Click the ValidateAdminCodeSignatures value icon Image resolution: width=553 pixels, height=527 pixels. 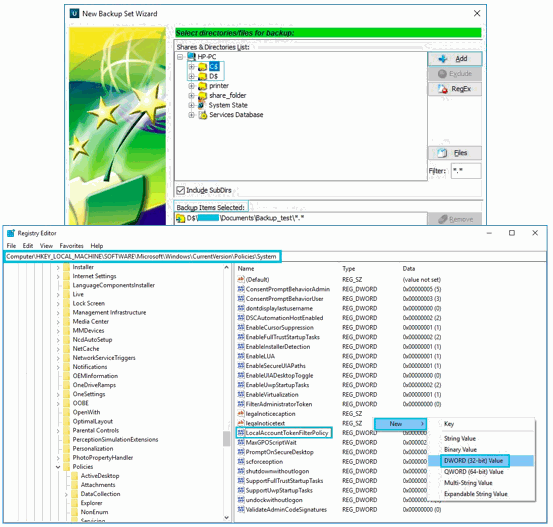[x=241, y=509]
